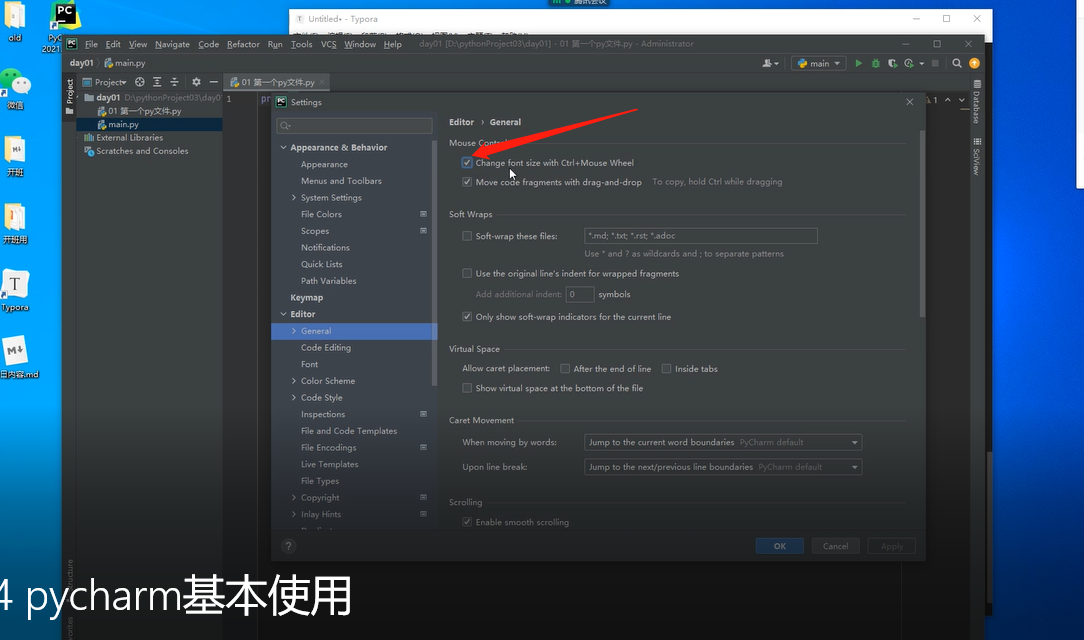Enable Inside tabs caret placement checkbox
This screenshot has height=640, width=1084.
pyautogui.click(x=666, y=369)
